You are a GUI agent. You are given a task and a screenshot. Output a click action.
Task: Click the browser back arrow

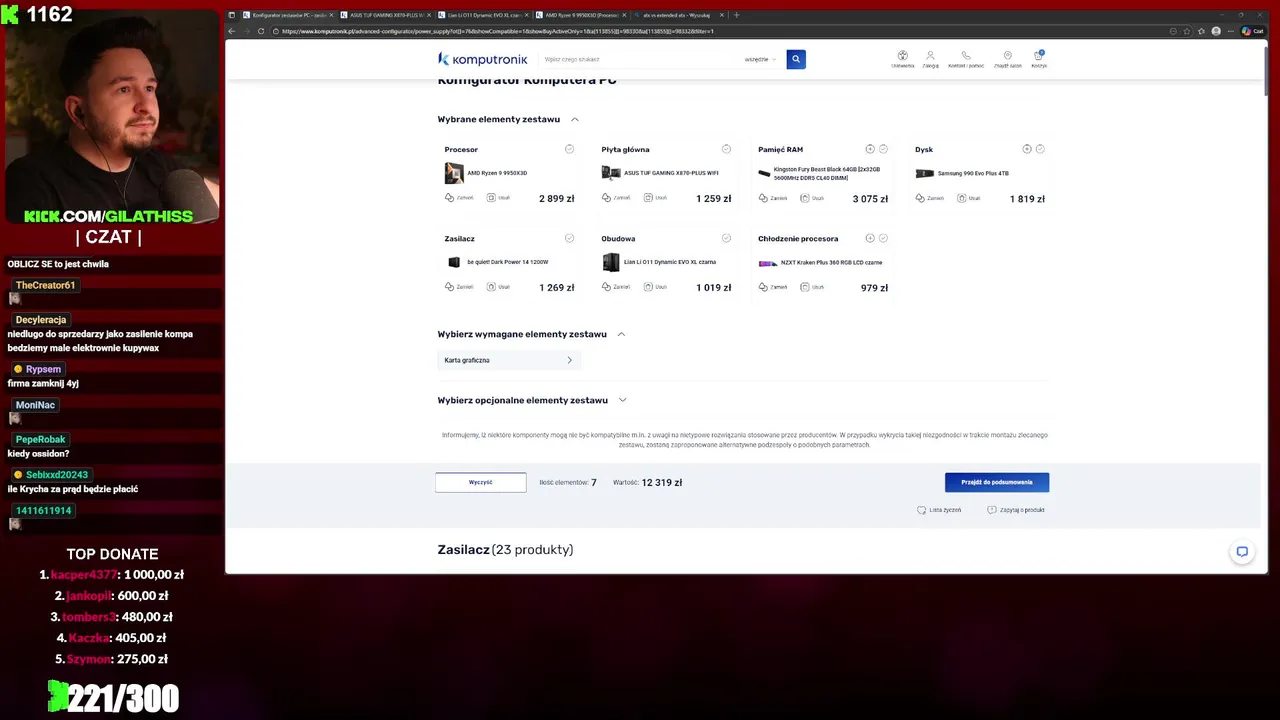[x=232, y=31]
